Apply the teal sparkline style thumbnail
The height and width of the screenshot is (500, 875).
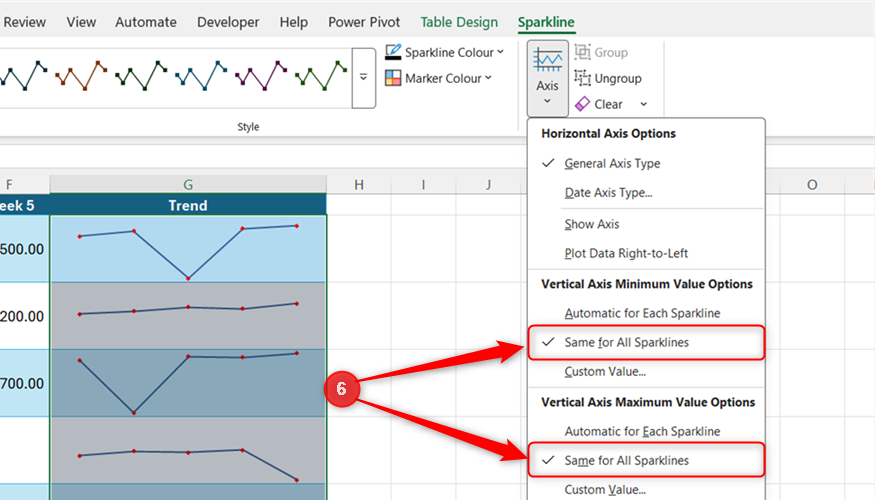[201, 75]
